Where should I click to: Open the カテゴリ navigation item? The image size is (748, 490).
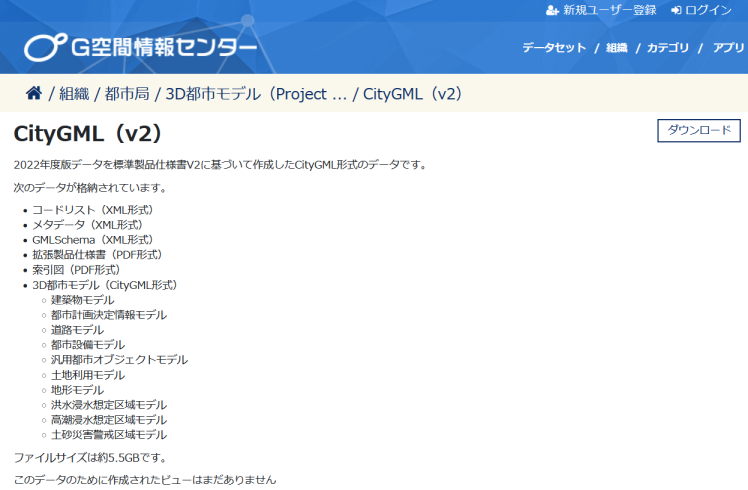click(x=667, y=48)
